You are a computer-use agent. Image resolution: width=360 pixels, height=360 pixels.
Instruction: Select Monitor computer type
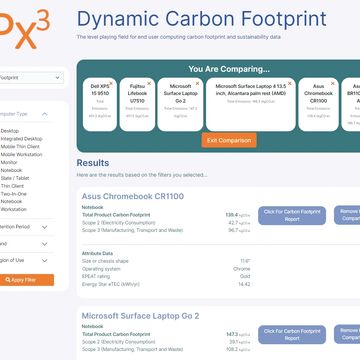pos(9,162)
